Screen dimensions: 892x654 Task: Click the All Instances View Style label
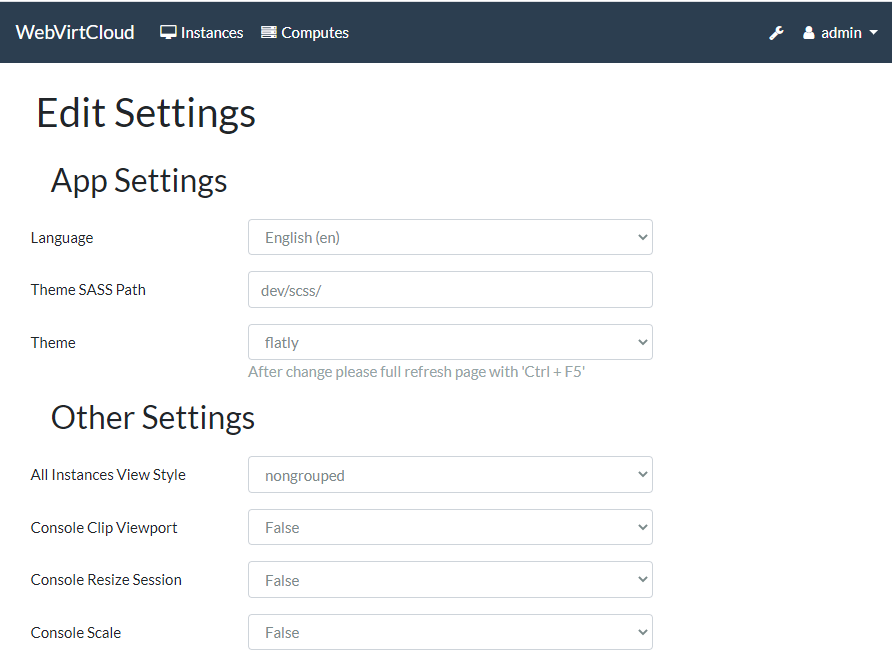coord(108,475)
